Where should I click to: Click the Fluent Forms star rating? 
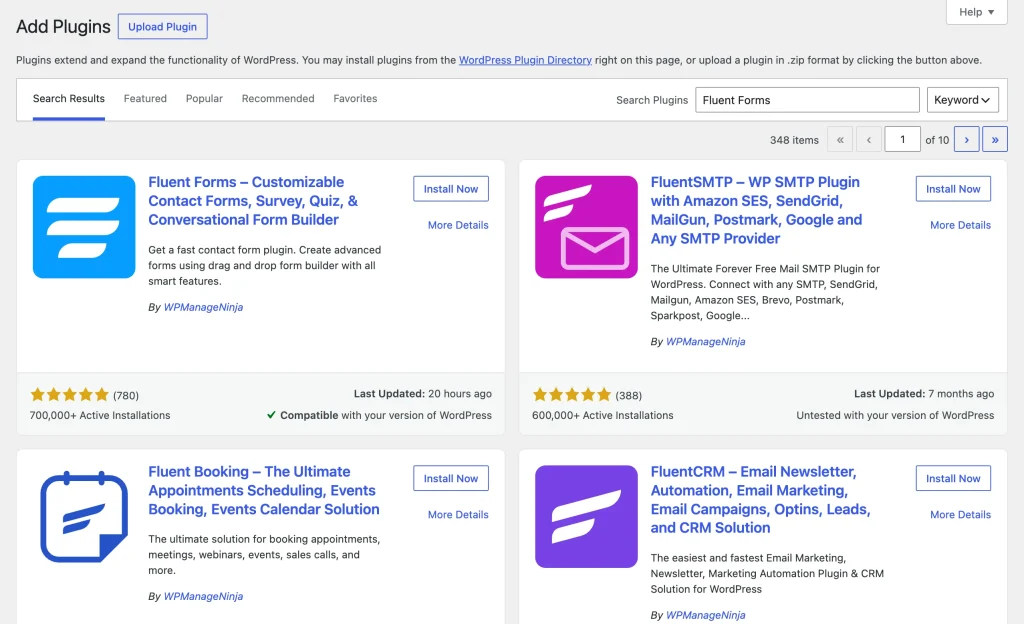coord(69,394)
